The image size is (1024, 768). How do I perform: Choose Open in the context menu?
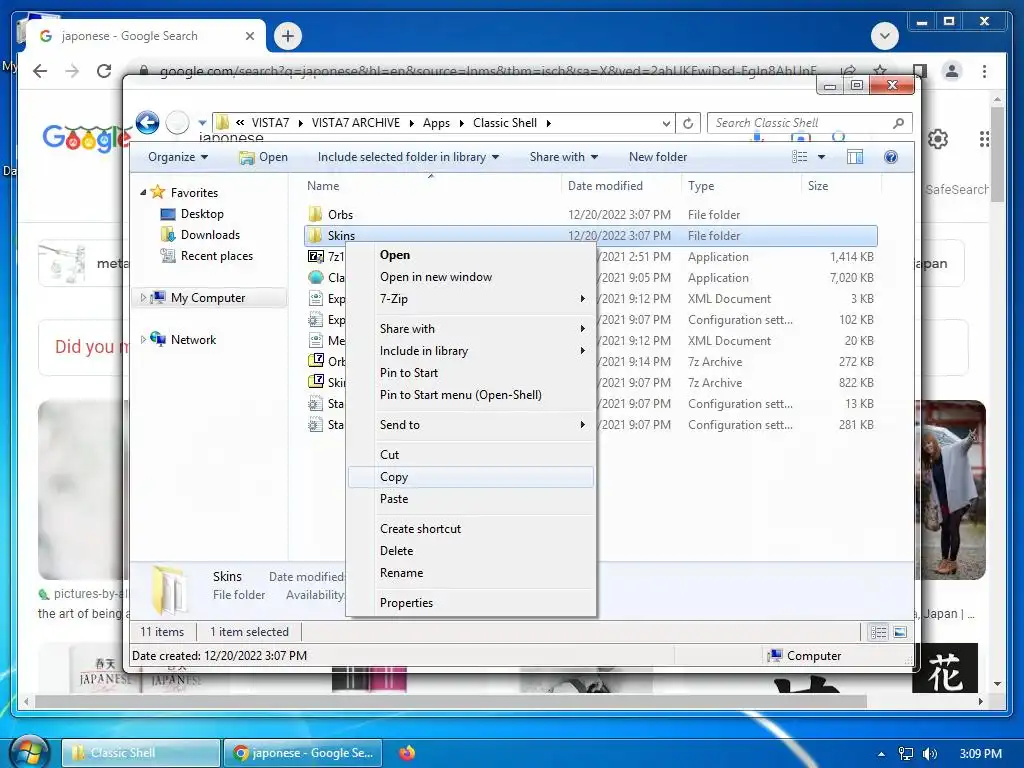point(470,255)
